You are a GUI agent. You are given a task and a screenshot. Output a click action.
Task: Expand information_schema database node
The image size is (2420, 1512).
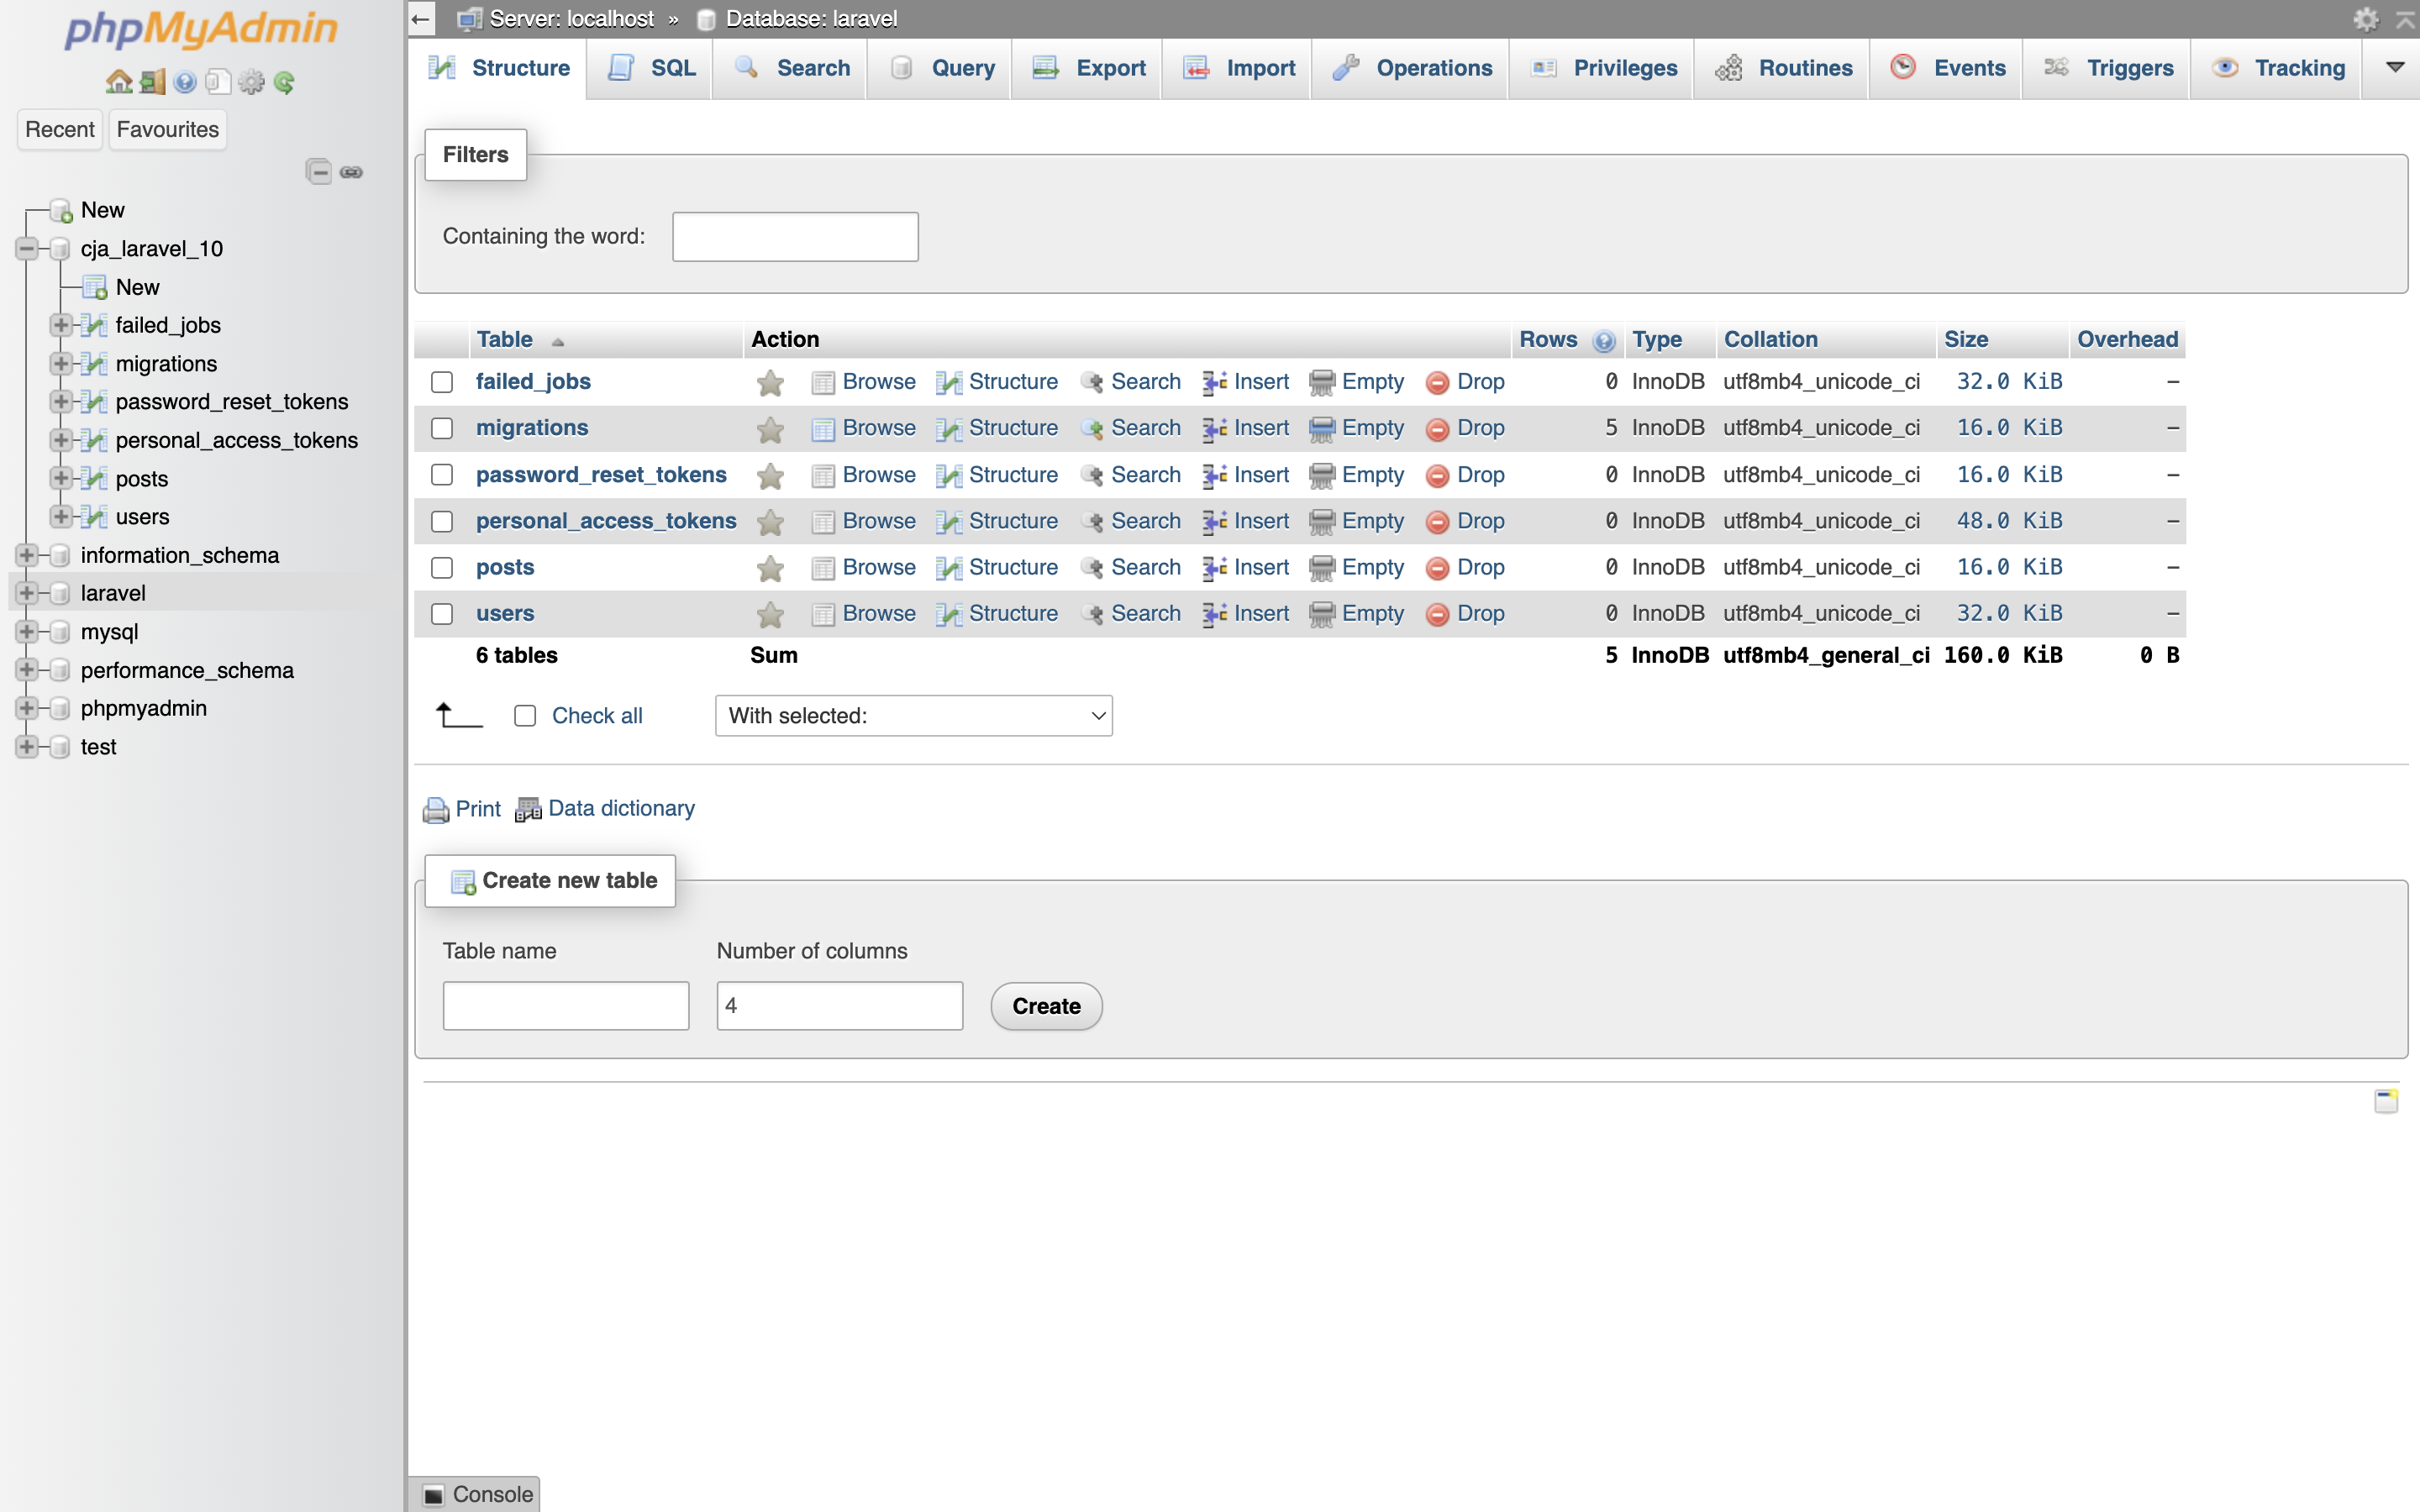point(27,555)
